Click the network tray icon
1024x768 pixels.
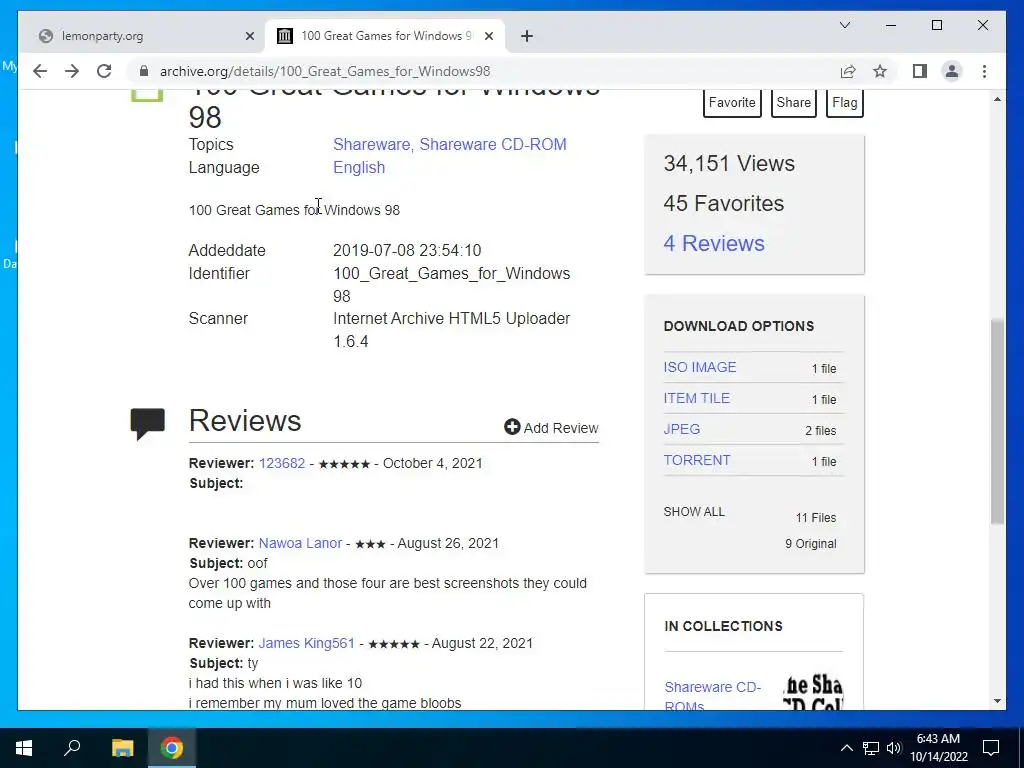click(x=871, y=748)
